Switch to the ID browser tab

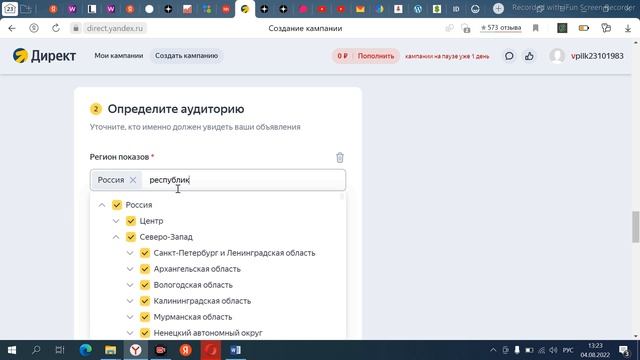point(456,9)
